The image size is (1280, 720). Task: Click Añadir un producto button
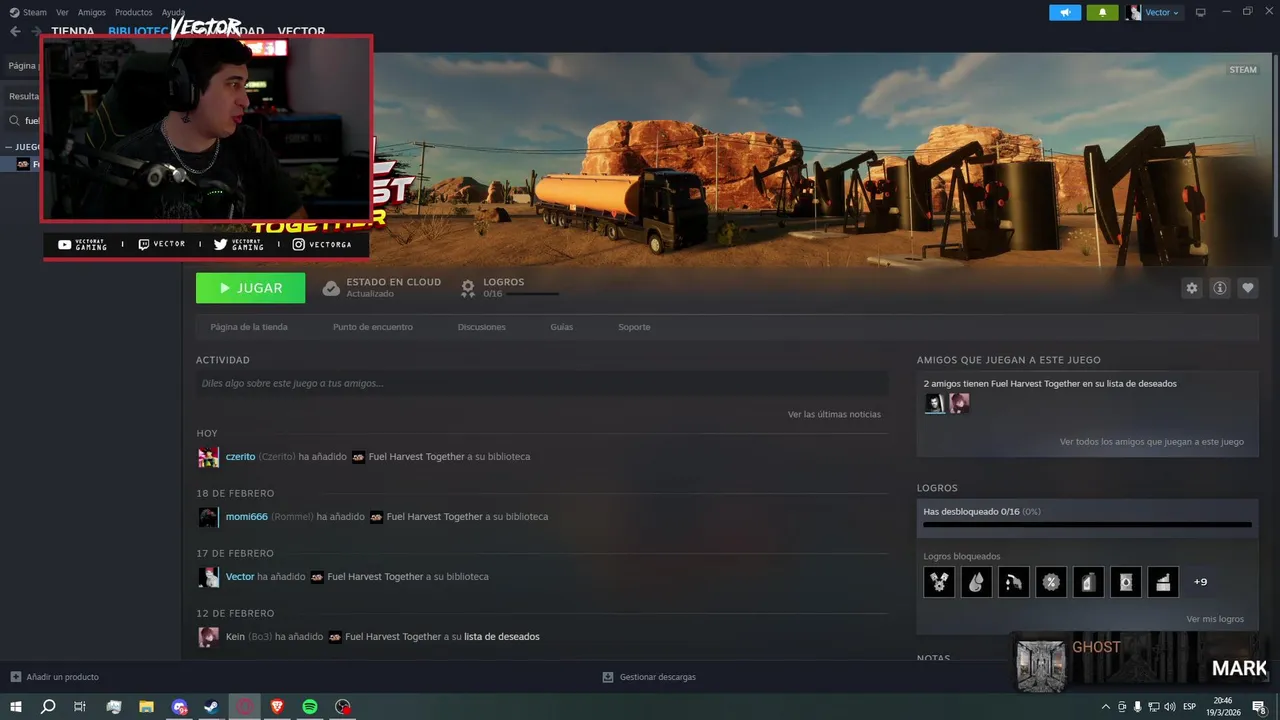pos(55,677)
